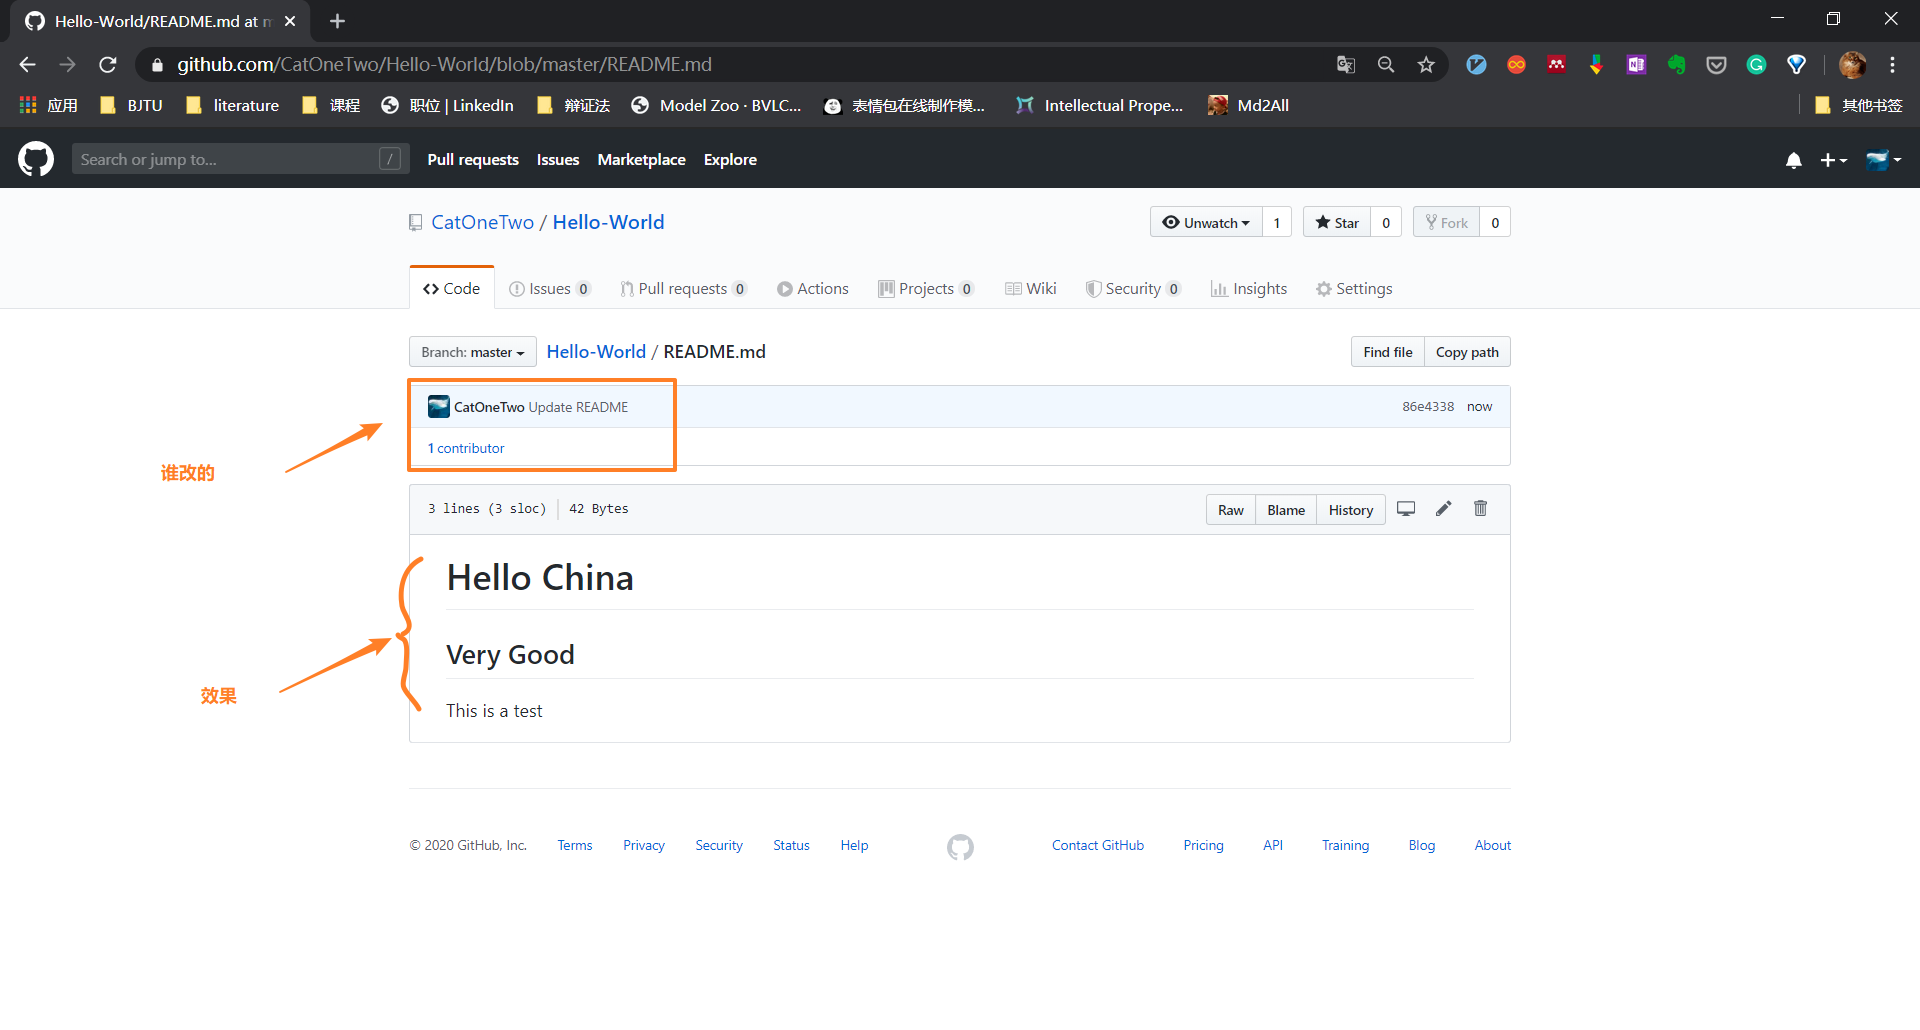Open Marketplace in top navigation
The height and width of the screenshot is (1030, 1920).
642,160
